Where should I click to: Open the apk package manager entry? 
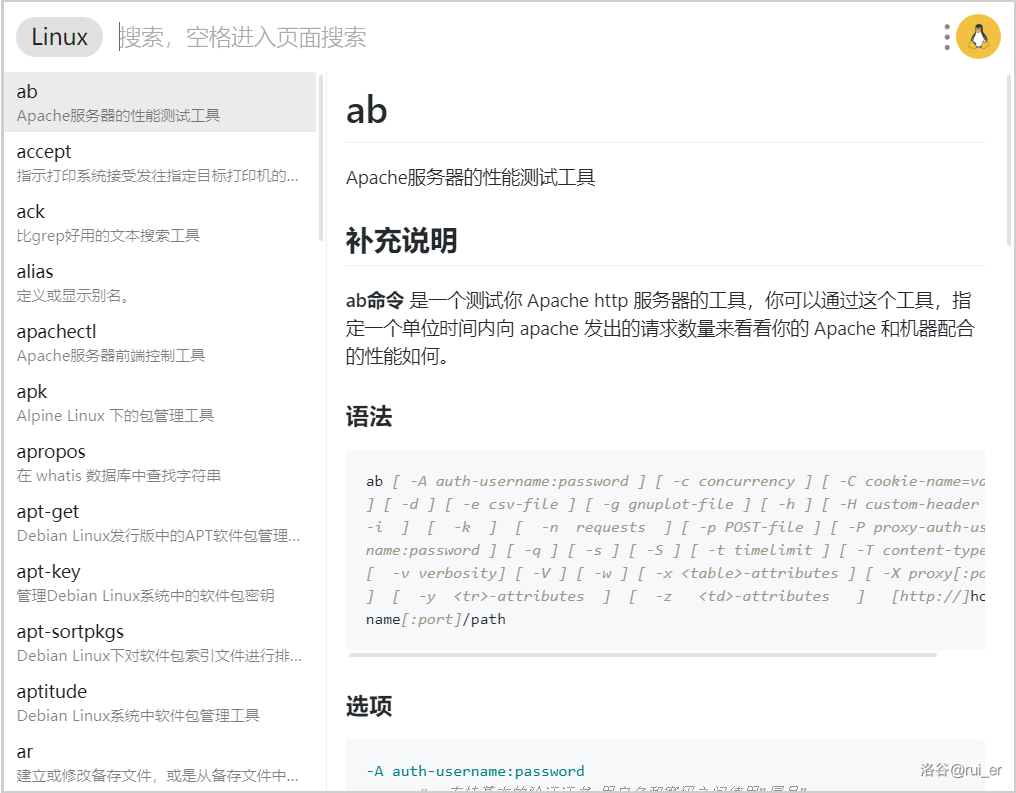pos(160,402)
